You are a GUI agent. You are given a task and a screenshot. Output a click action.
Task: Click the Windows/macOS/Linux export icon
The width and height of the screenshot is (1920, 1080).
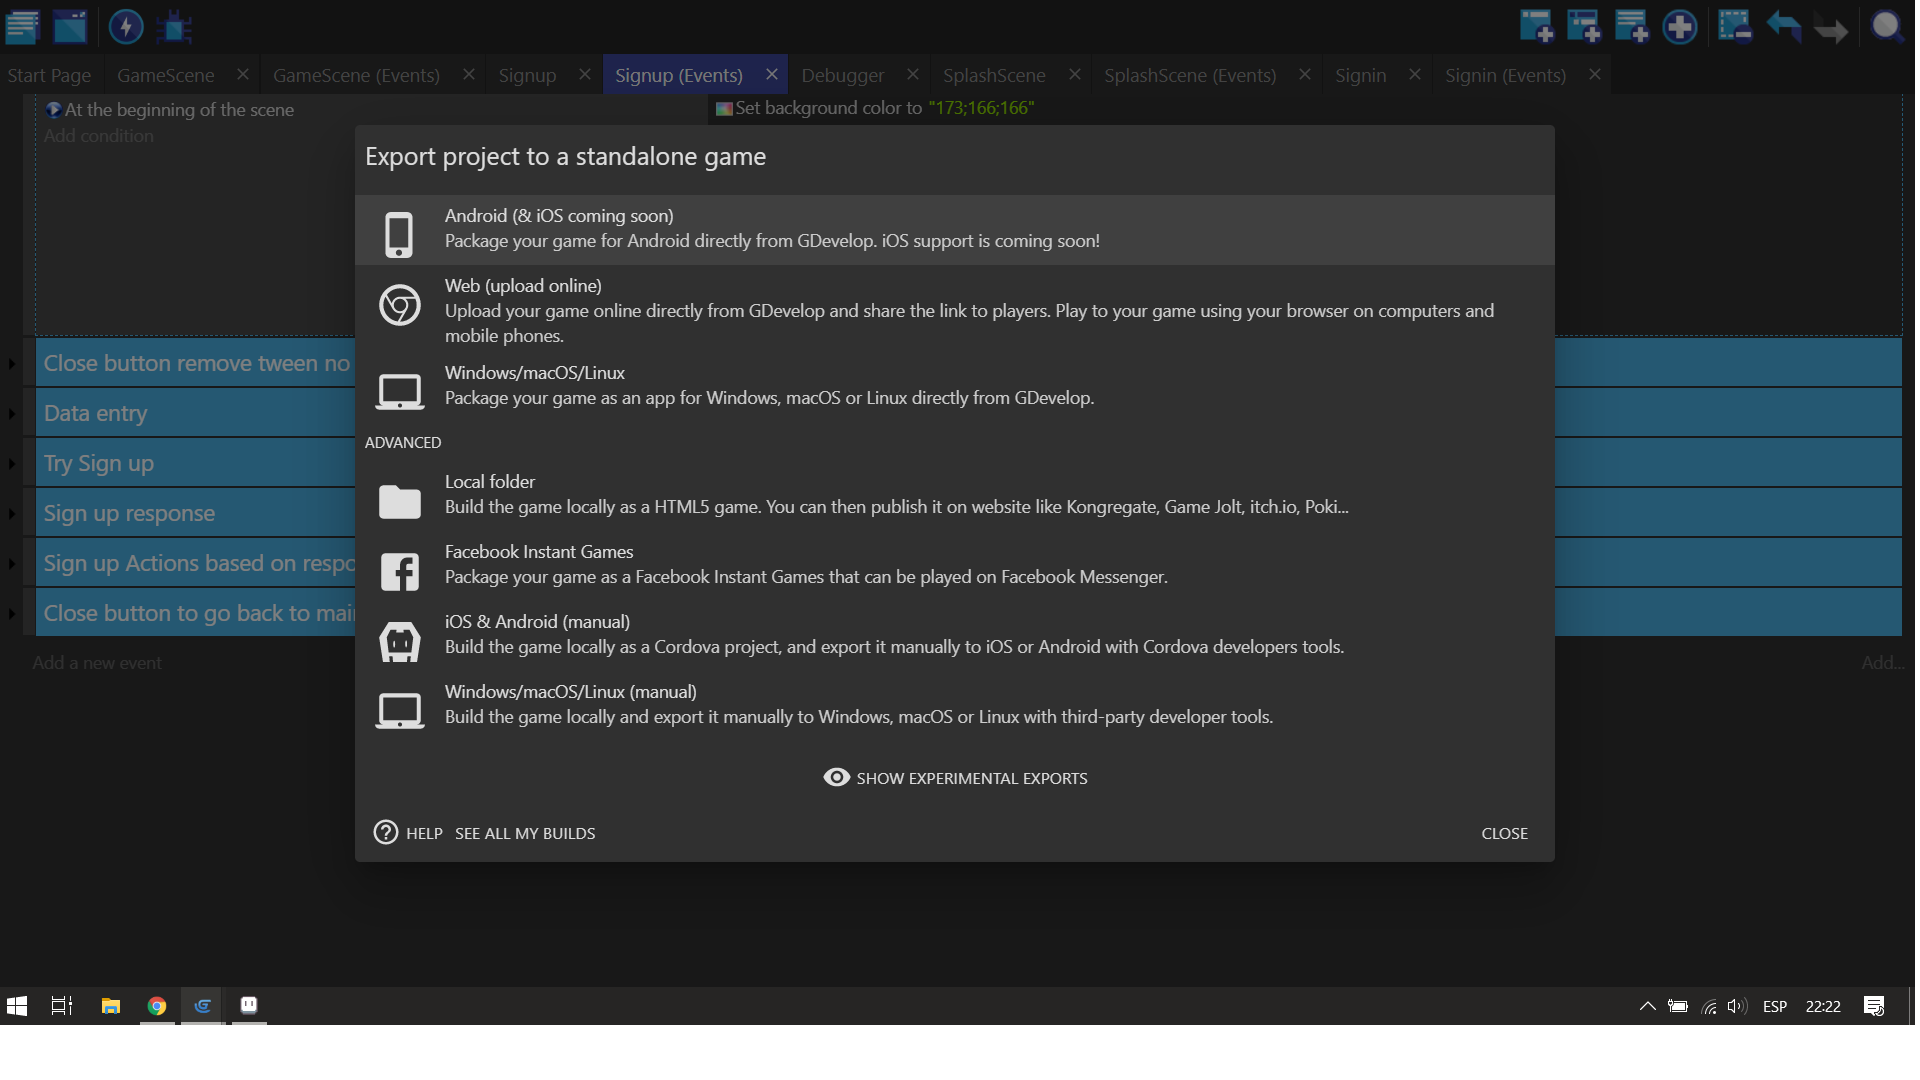(398, 386)
